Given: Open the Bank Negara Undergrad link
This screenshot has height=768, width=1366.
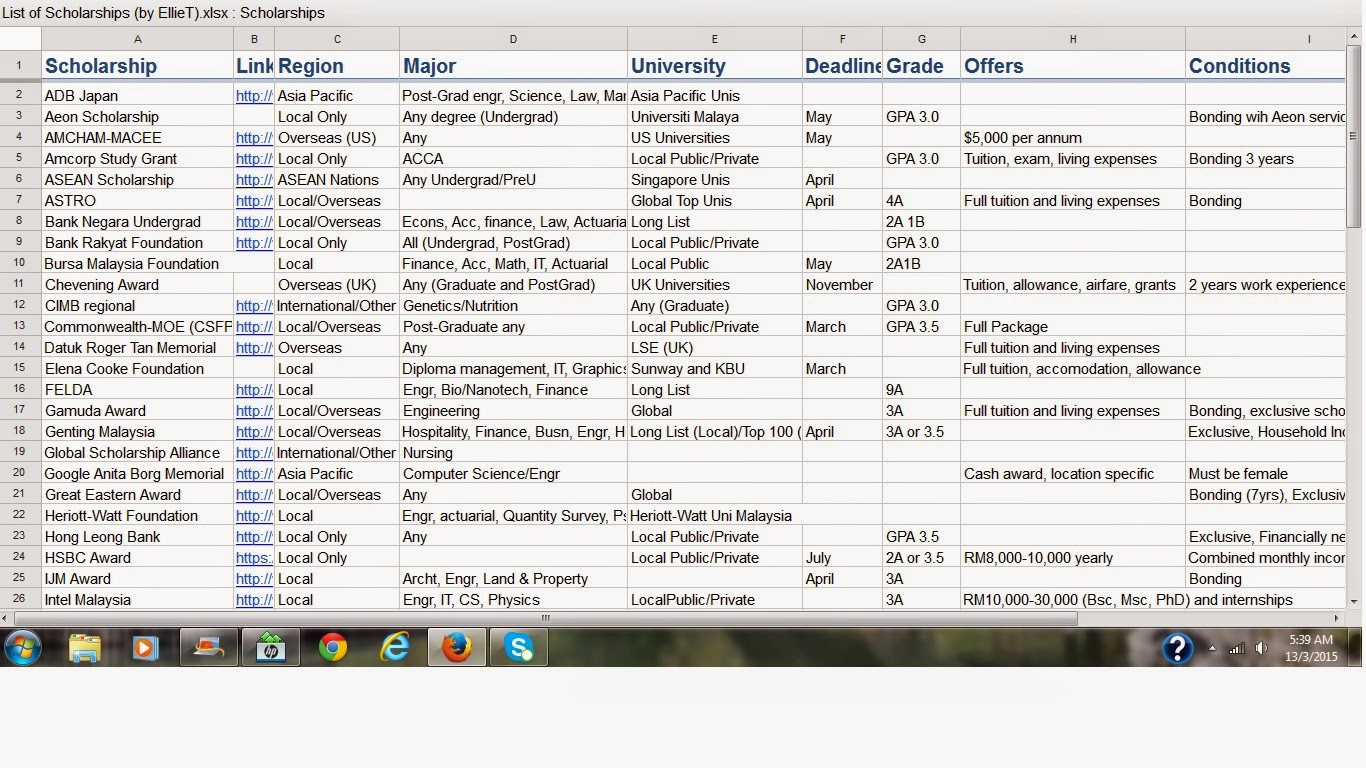Looking at the screenshot, I should (x=254, y=222).
